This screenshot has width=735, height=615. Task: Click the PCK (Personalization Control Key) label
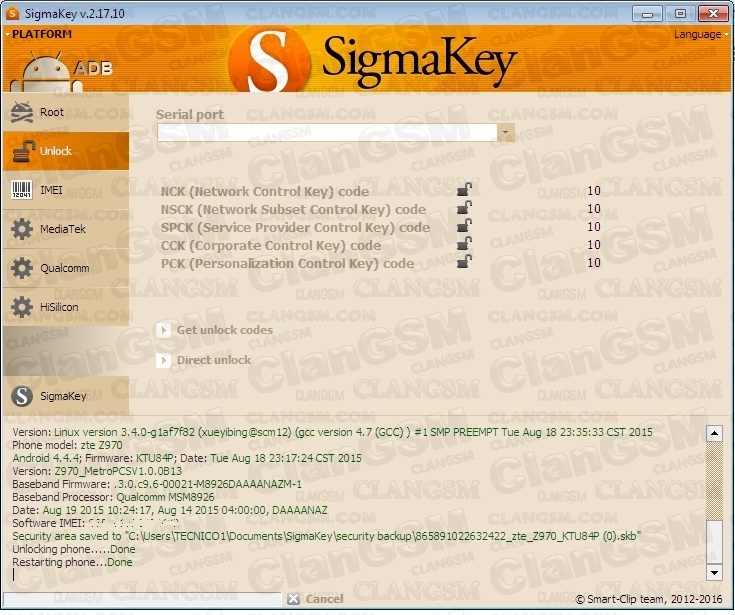pos(287,263)
